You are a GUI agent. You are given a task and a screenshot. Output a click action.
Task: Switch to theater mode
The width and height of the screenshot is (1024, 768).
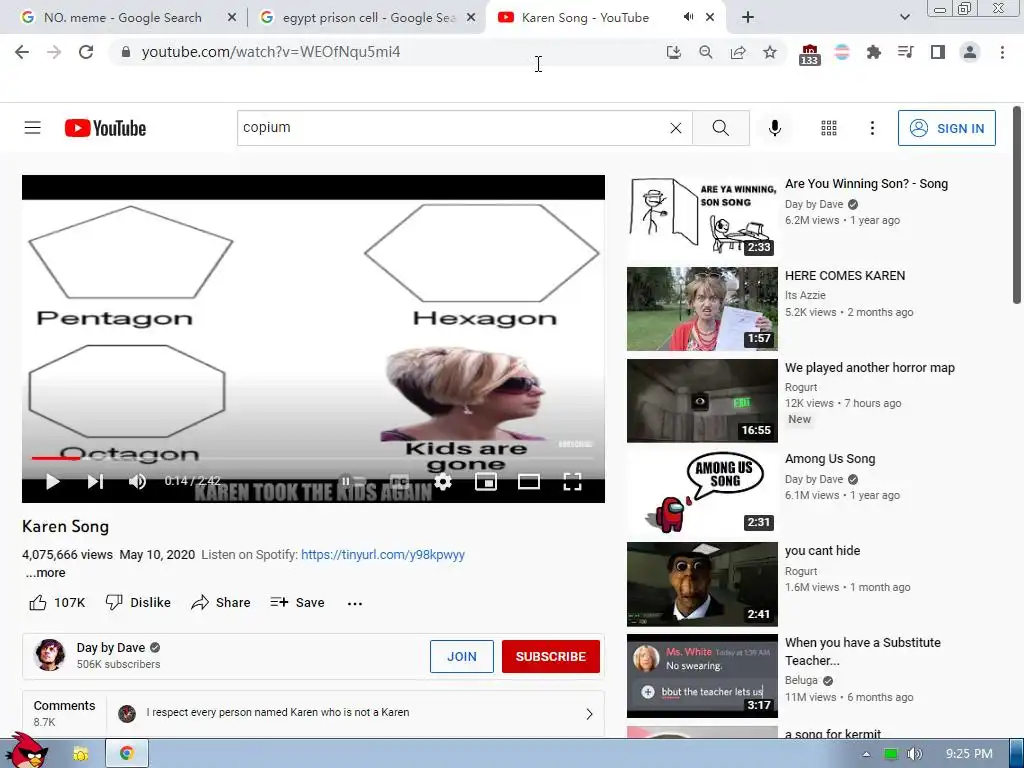tap(528, 482)
